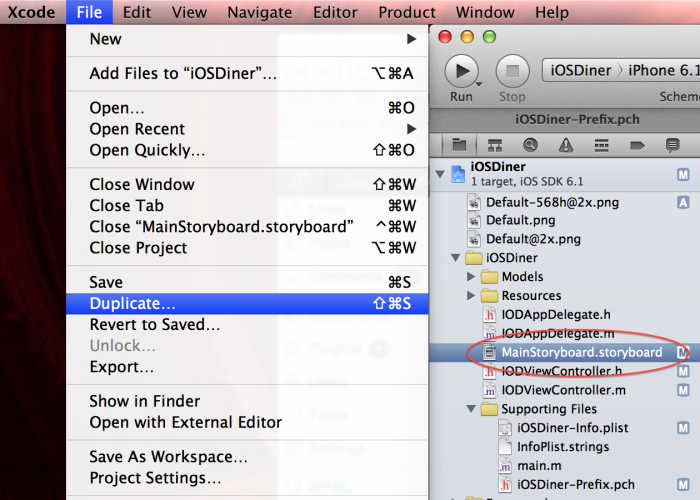
Task: Choose Show in Finder menu item
Action: pos(247,401)
